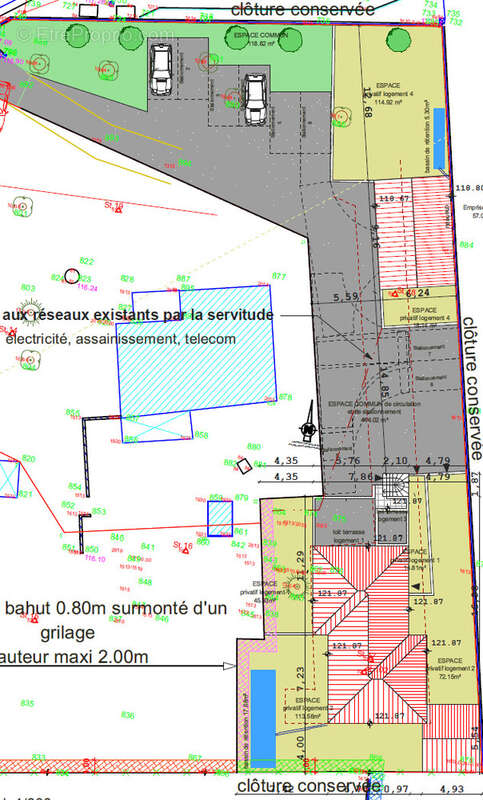Click the black circle marker near point 823
The height and width of the screenshot is (800, 483).
click(x=72, y=277)
